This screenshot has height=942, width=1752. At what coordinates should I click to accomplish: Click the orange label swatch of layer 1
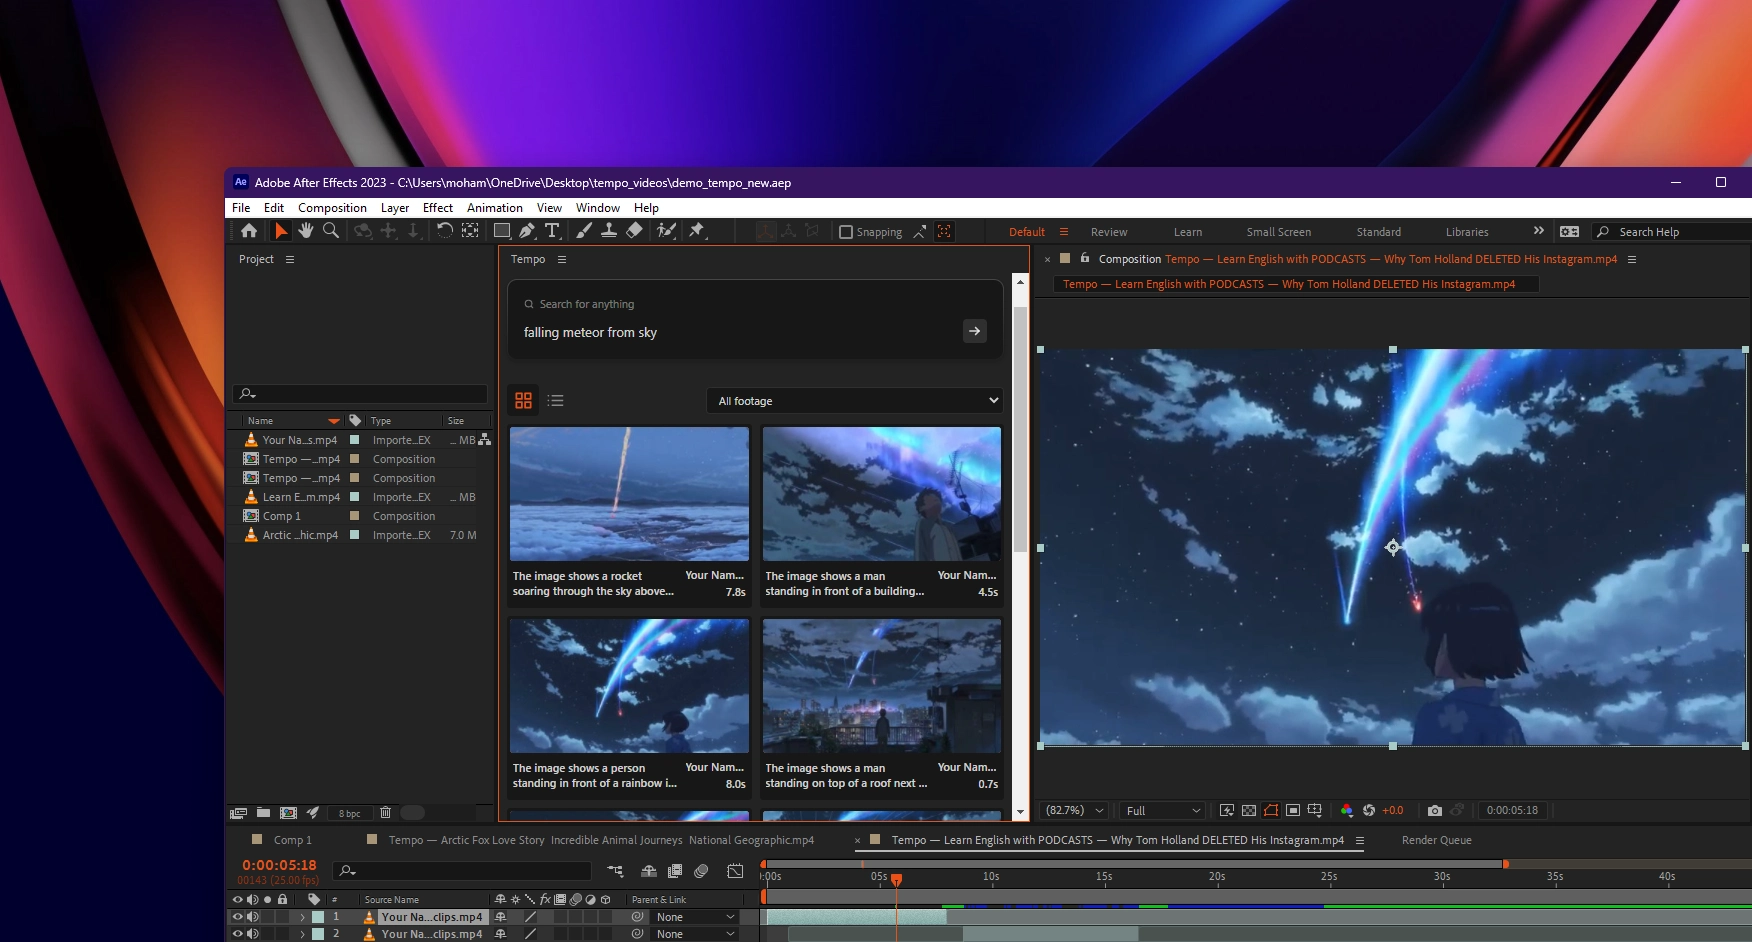(x=318, y=917)
